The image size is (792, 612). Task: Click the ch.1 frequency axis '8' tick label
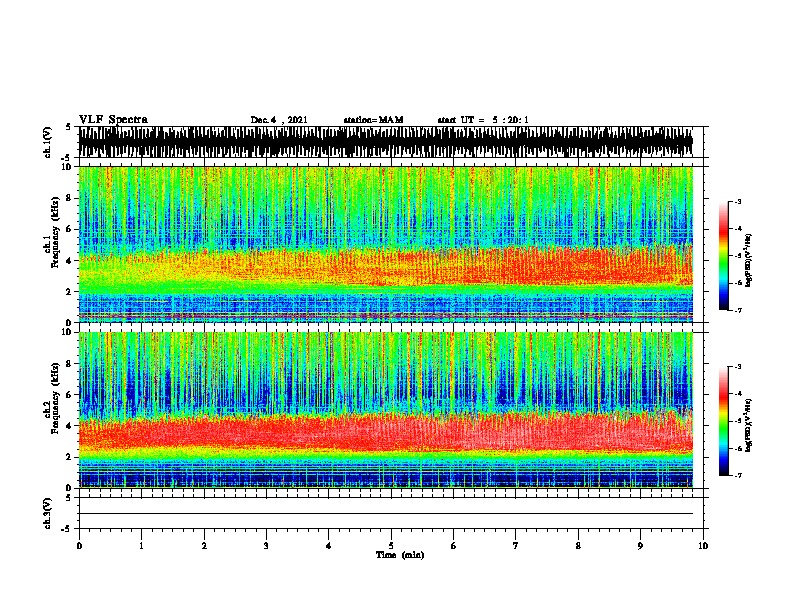69,198
